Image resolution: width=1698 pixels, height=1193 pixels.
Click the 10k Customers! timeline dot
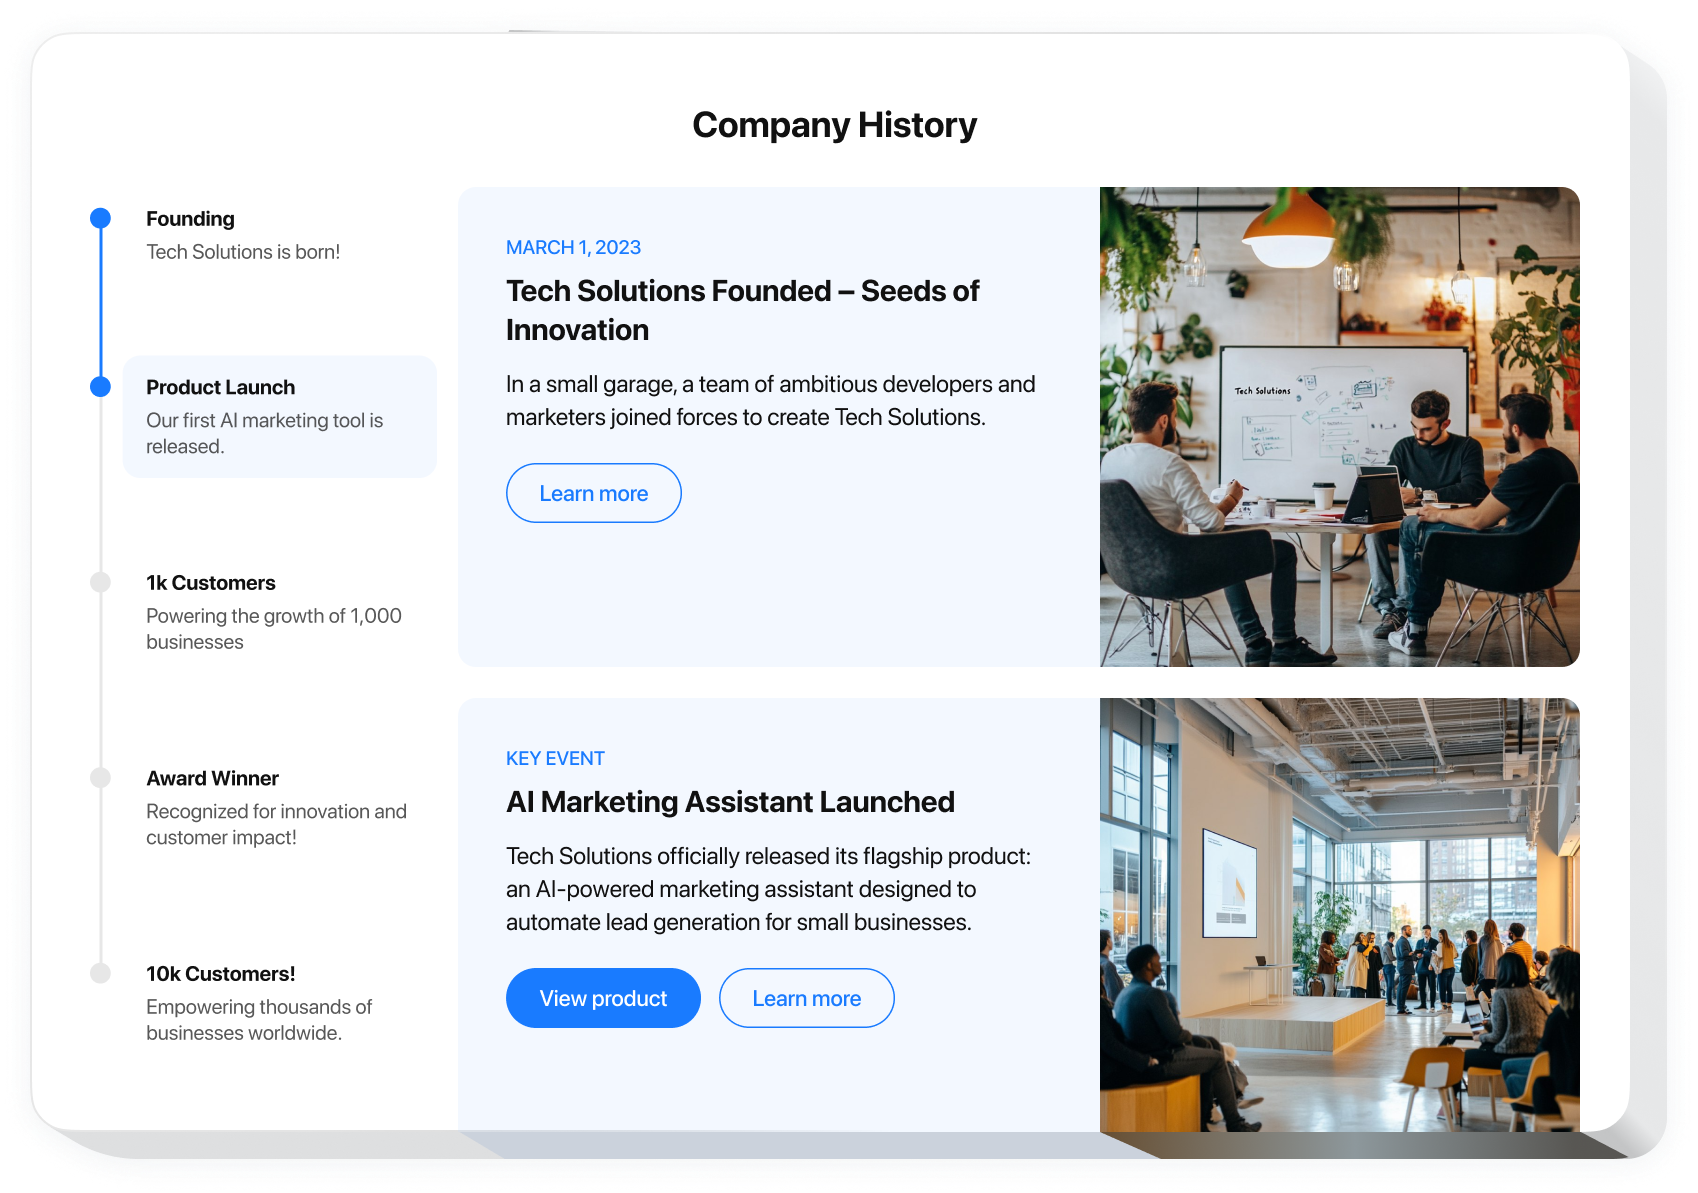(x=100, y=973)
